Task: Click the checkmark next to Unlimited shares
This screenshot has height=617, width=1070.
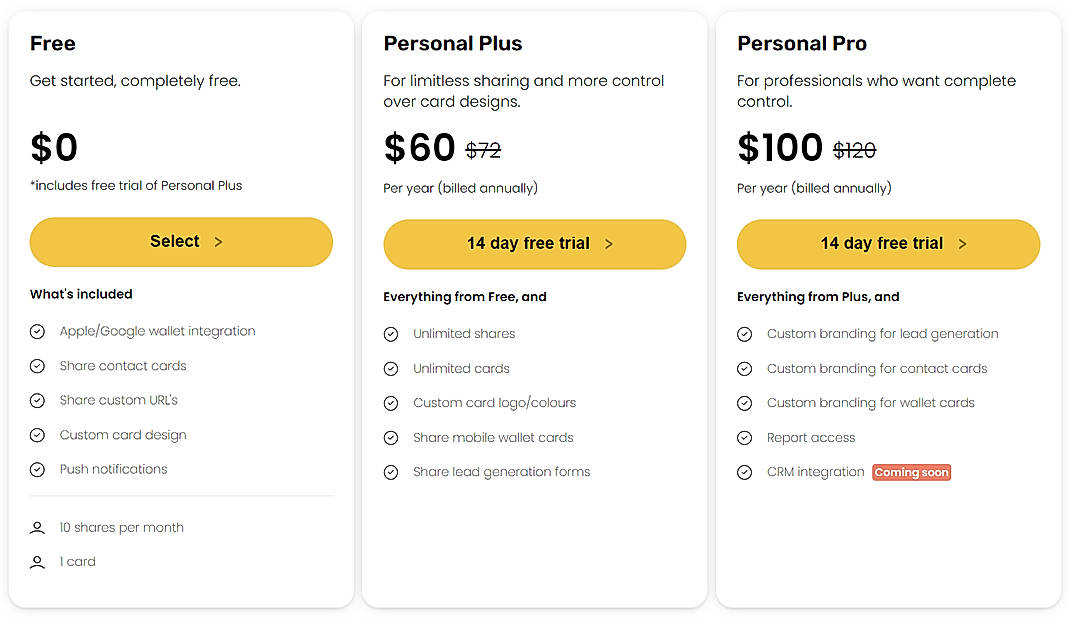Action: (x=391, y=334)
